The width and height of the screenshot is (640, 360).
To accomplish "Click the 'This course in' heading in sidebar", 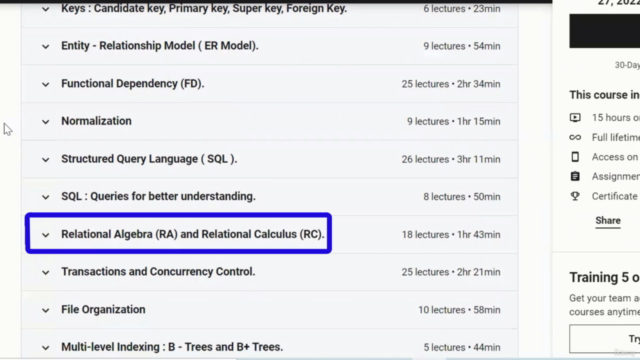I will tap(604, 95).
